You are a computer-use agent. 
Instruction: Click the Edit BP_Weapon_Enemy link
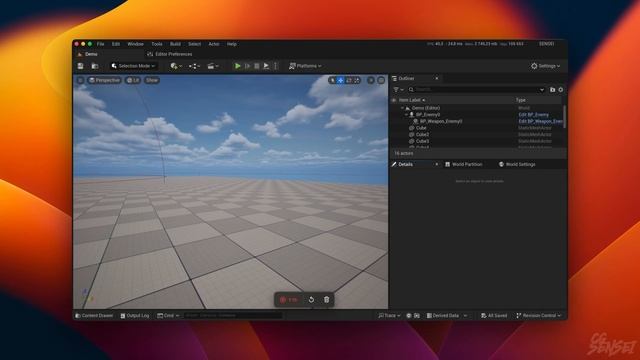[540, 121]
